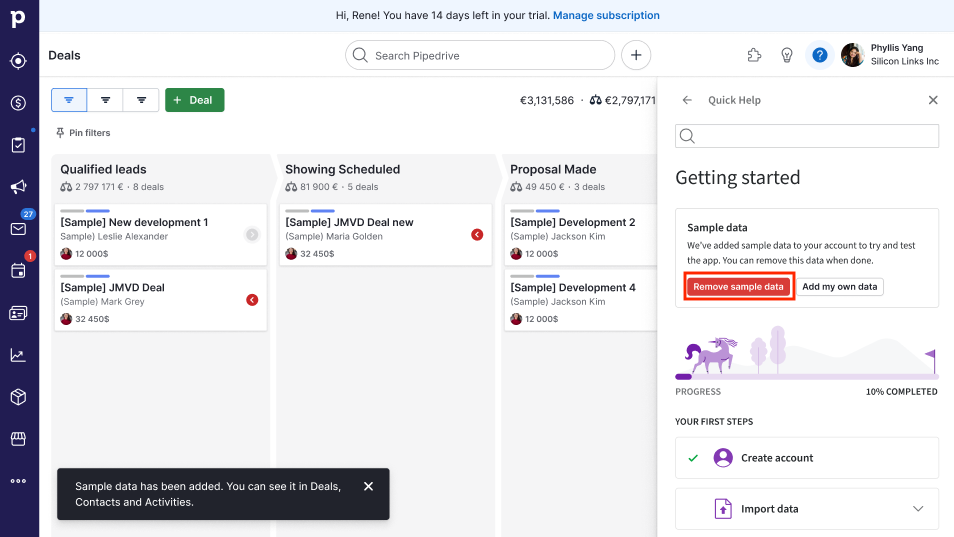Click the €3,131,586 total value
Viewport: 954px width, 537px height.
coord(546,100)
